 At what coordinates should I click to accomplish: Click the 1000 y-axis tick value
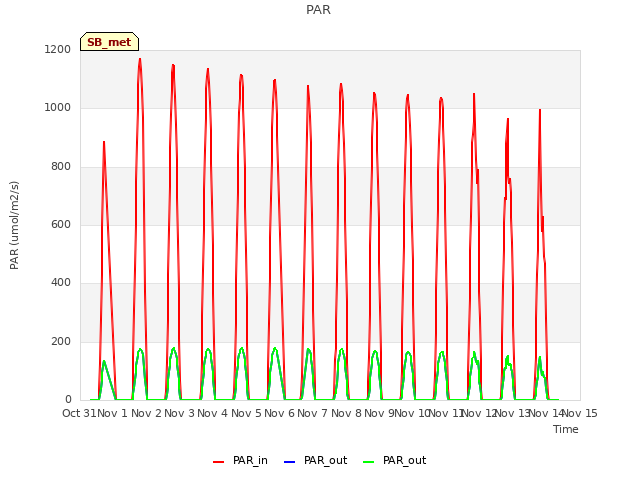58,108
